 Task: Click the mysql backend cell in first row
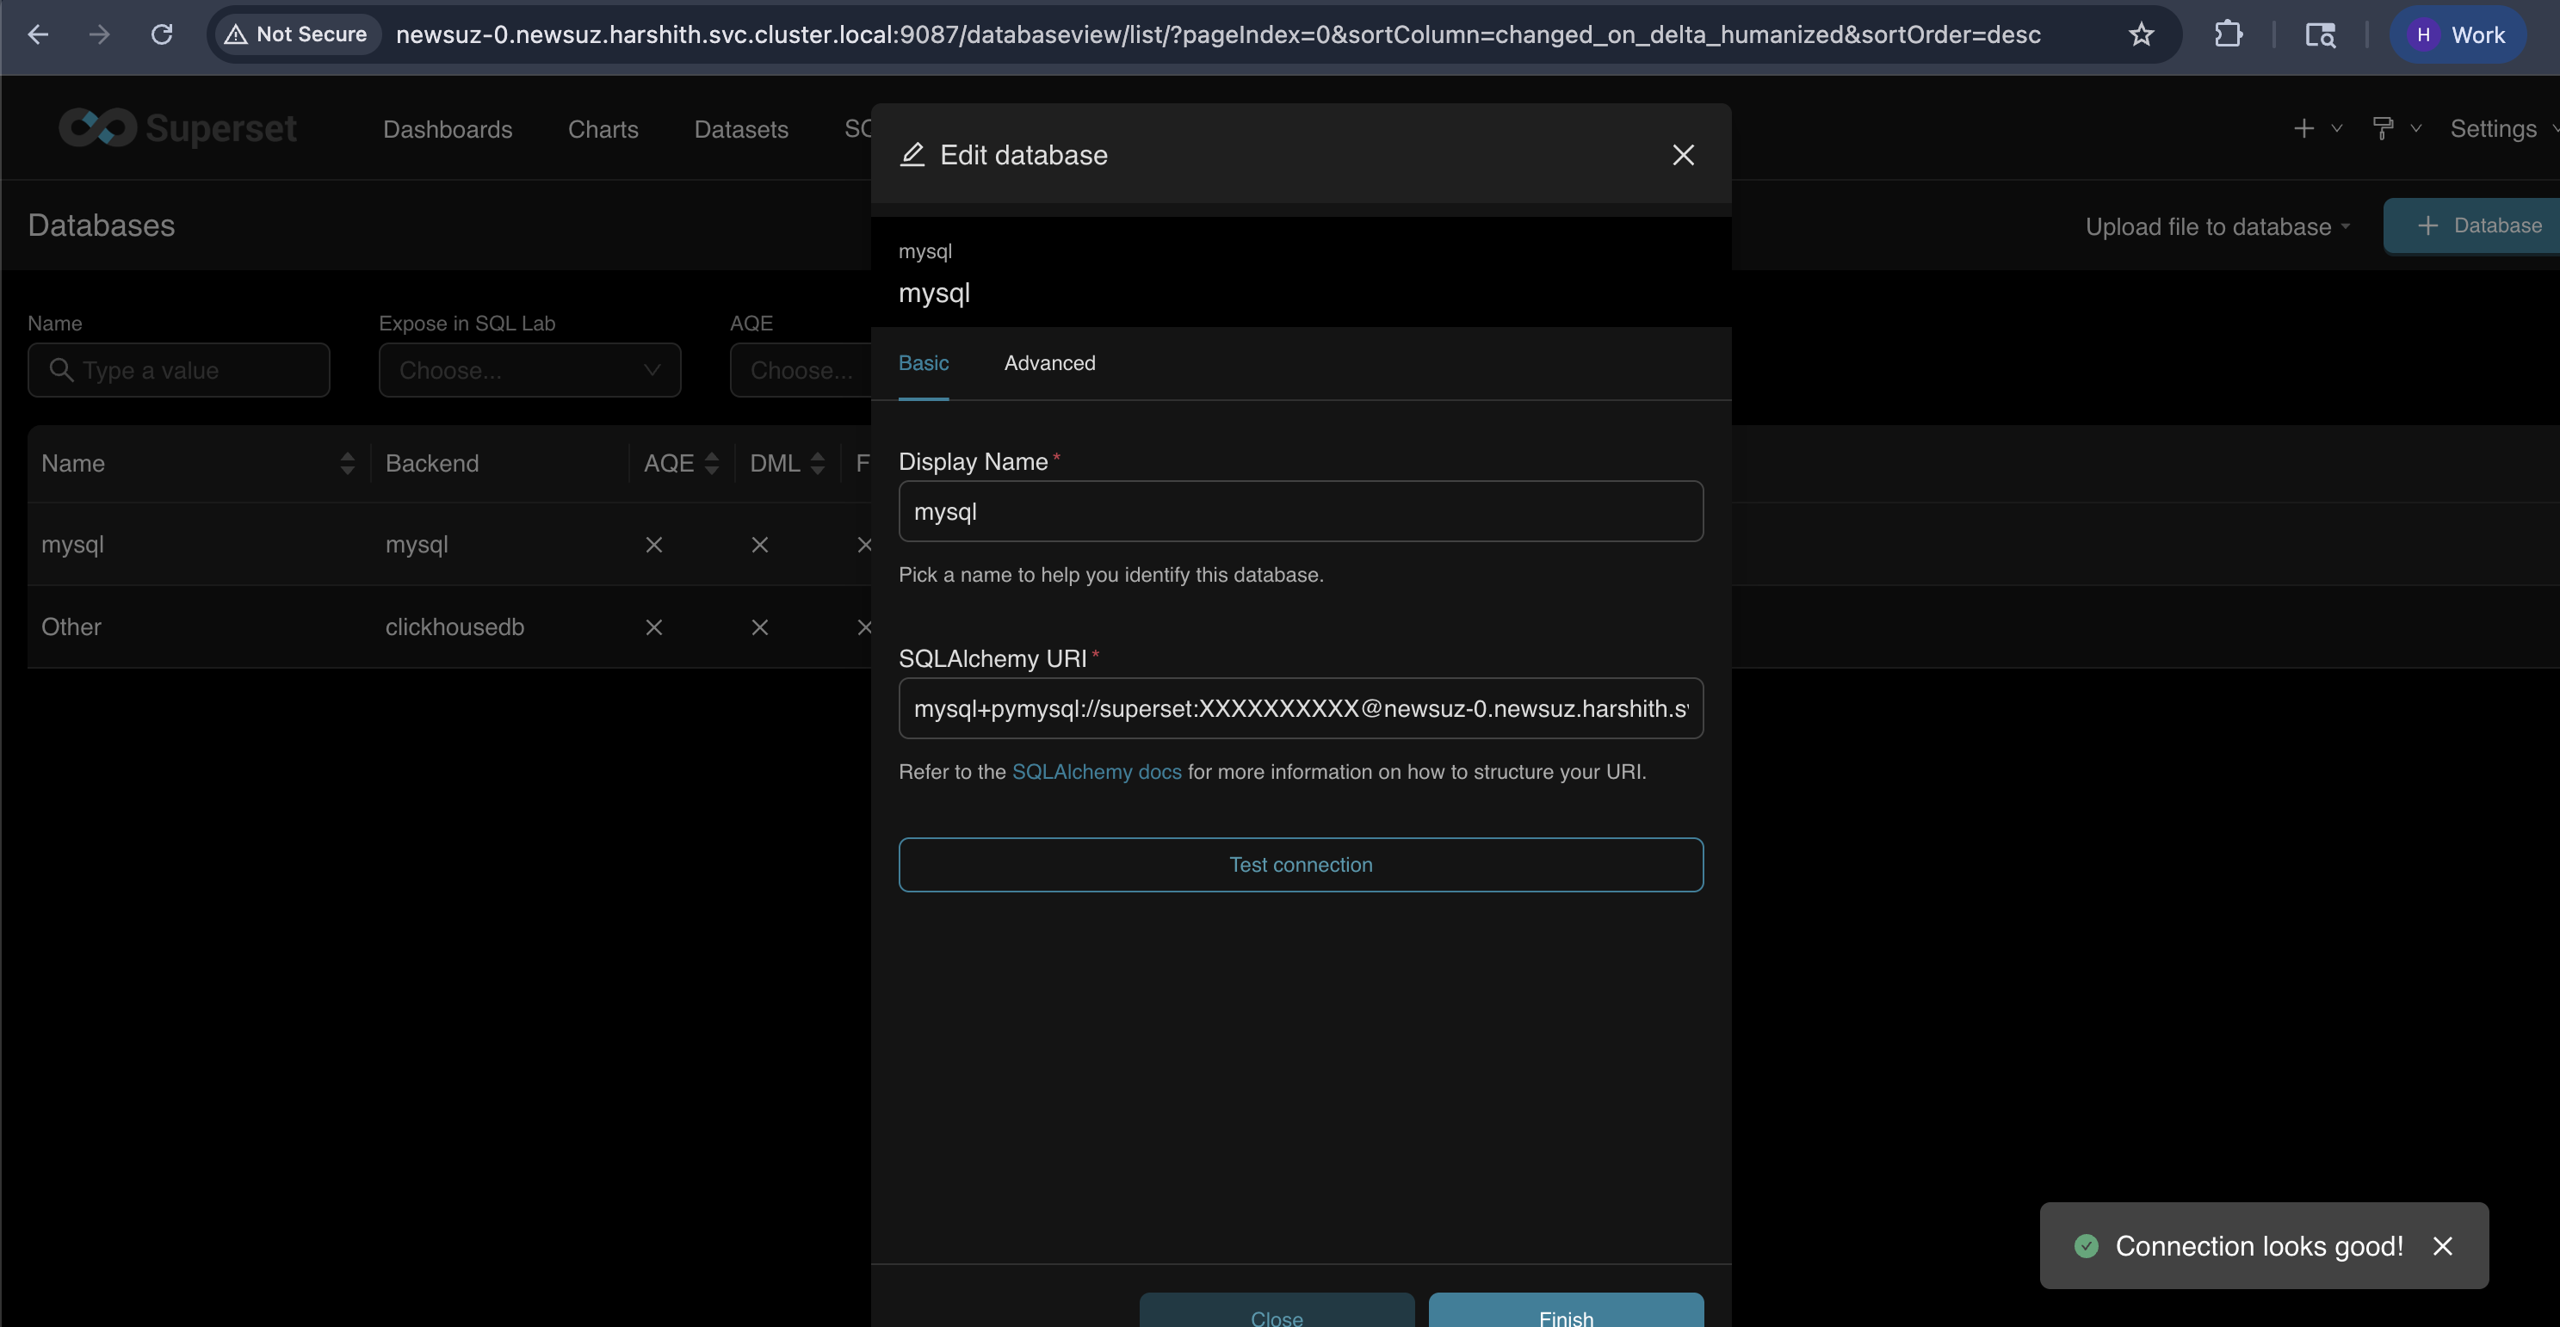(x=417, y=544)
